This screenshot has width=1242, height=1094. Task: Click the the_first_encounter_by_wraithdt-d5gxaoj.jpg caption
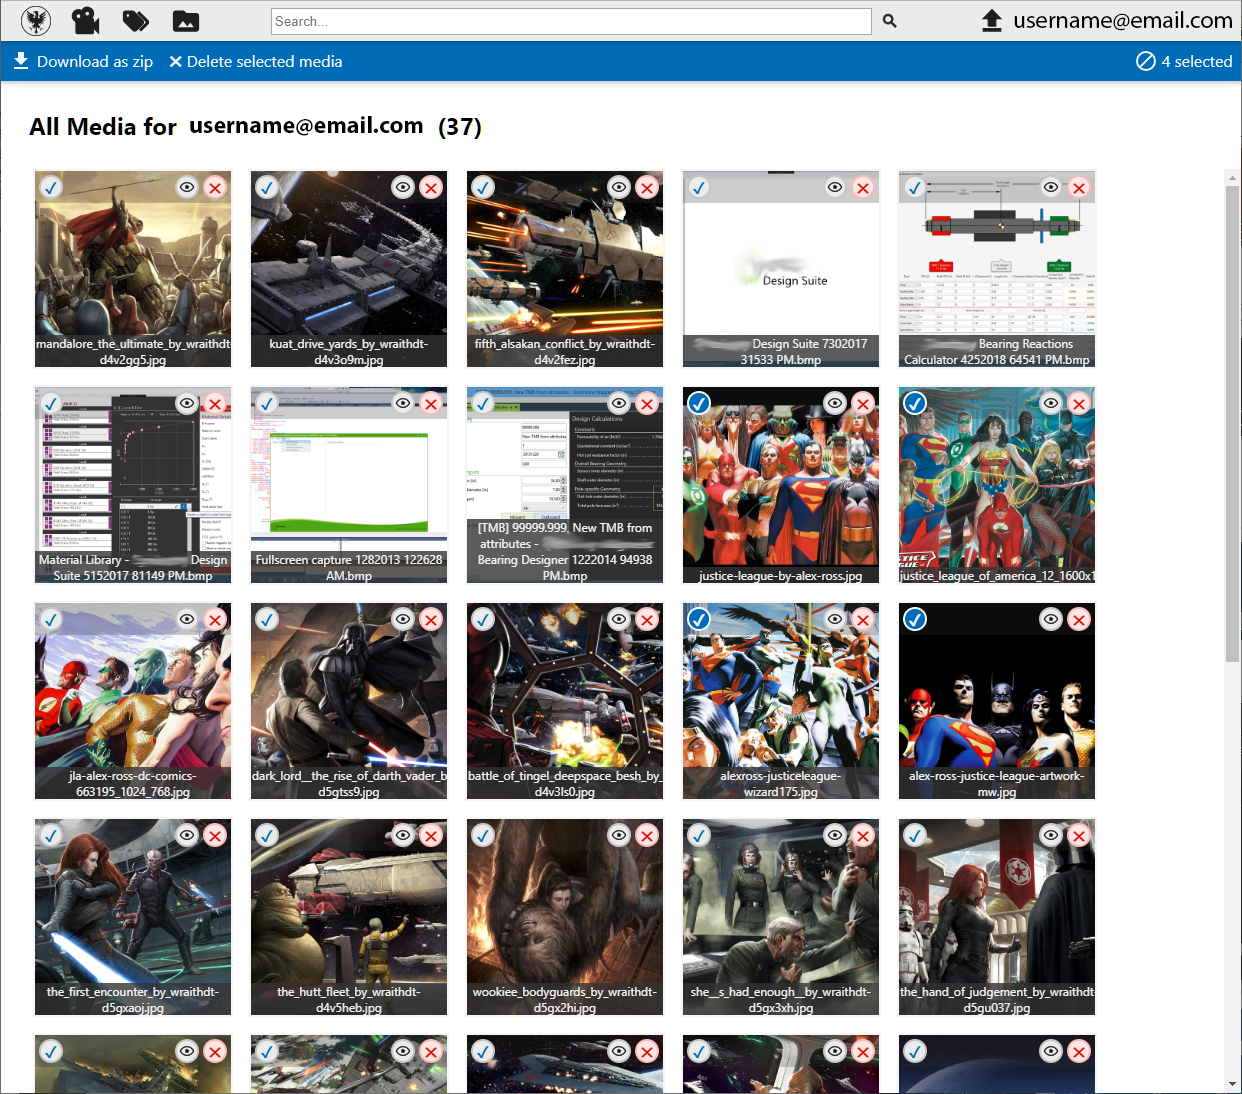point(133,1000)
